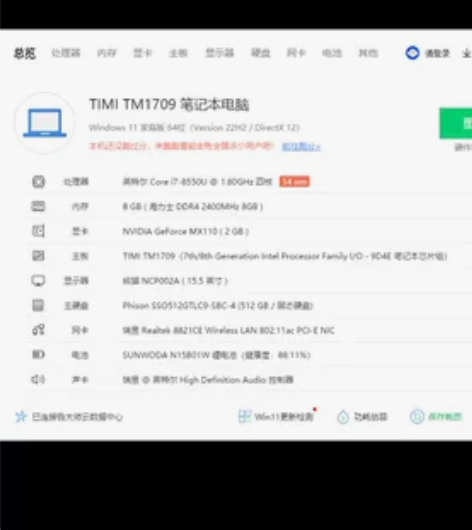Click the green 保存截图 link

click(x=445, y=417)
